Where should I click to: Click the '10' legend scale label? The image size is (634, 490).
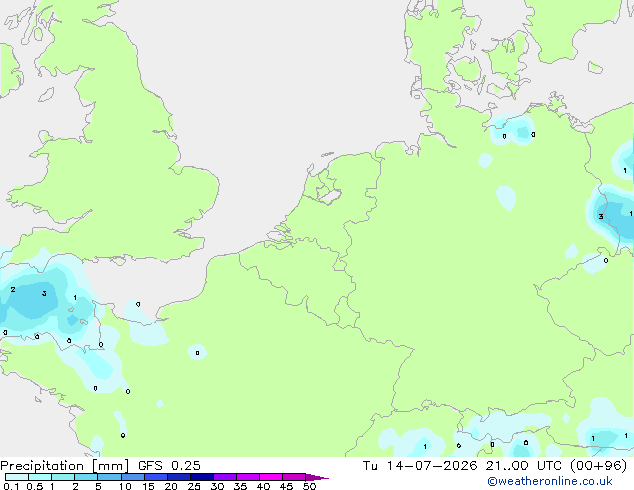[x=125, y=486]
